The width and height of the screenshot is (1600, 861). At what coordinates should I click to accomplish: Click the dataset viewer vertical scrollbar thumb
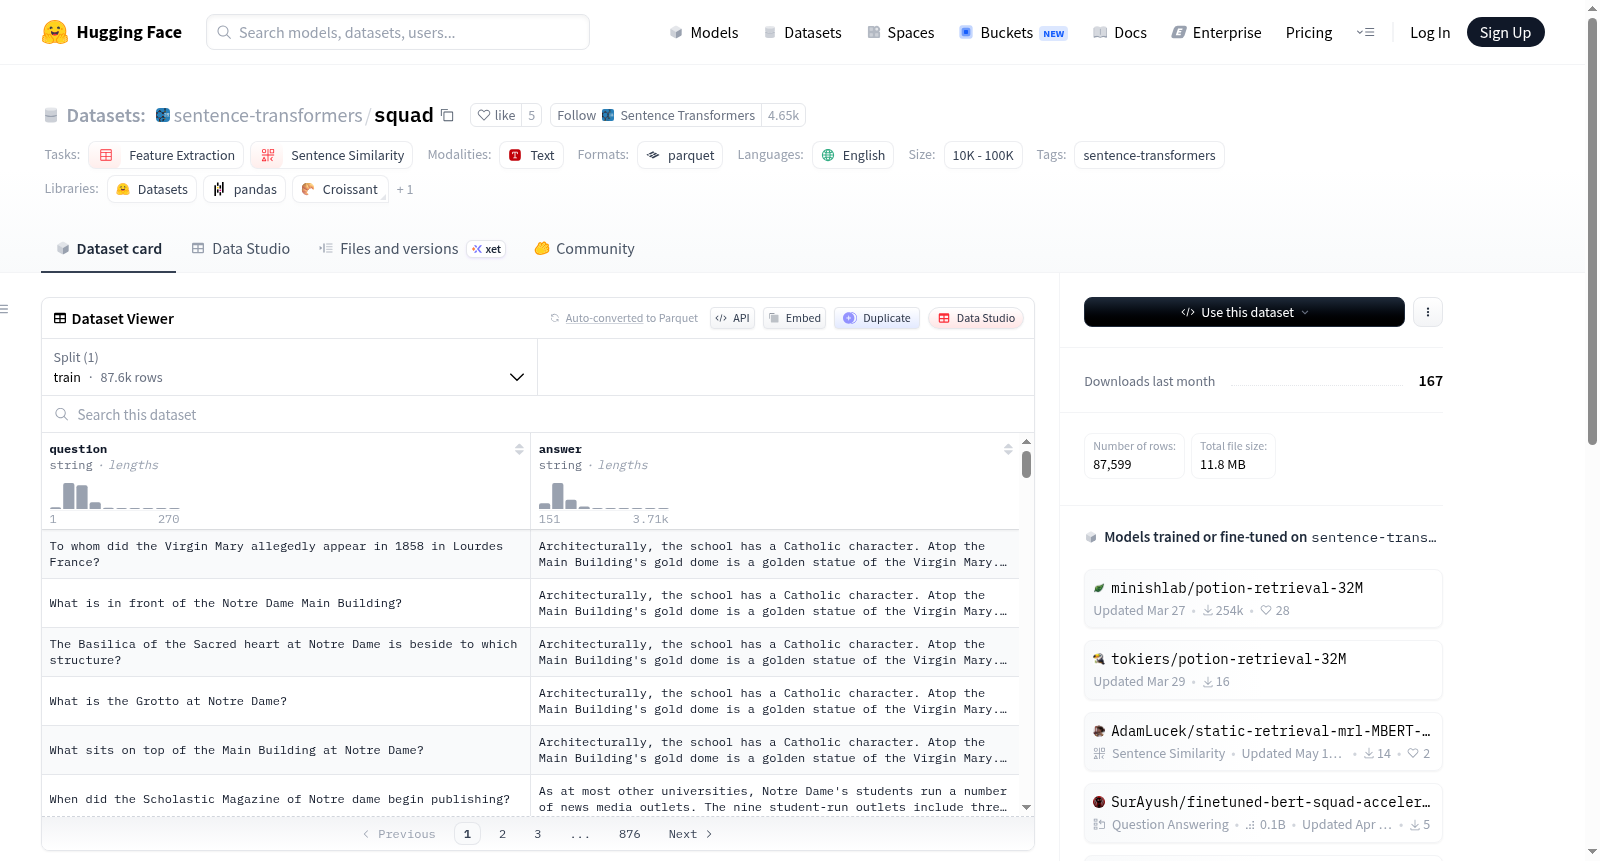(x=1026, y=464)
